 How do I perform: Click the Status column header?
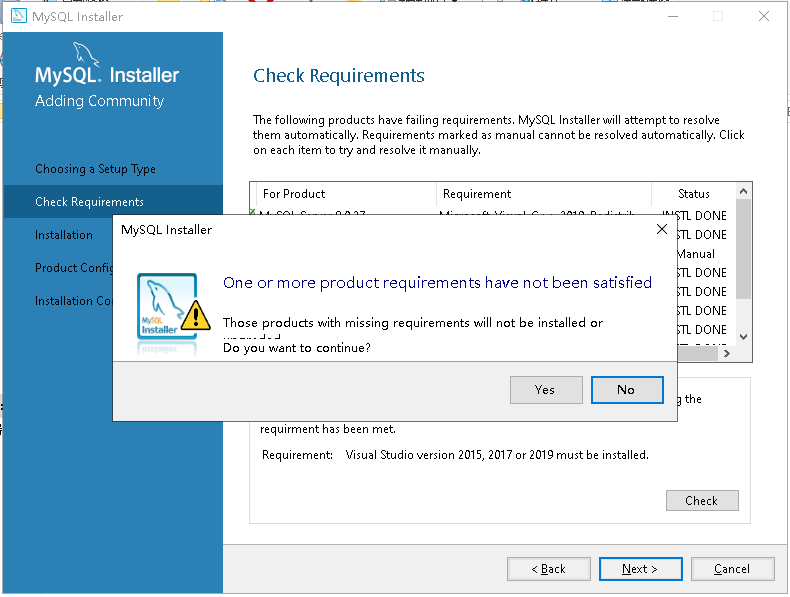coord(693,194)
